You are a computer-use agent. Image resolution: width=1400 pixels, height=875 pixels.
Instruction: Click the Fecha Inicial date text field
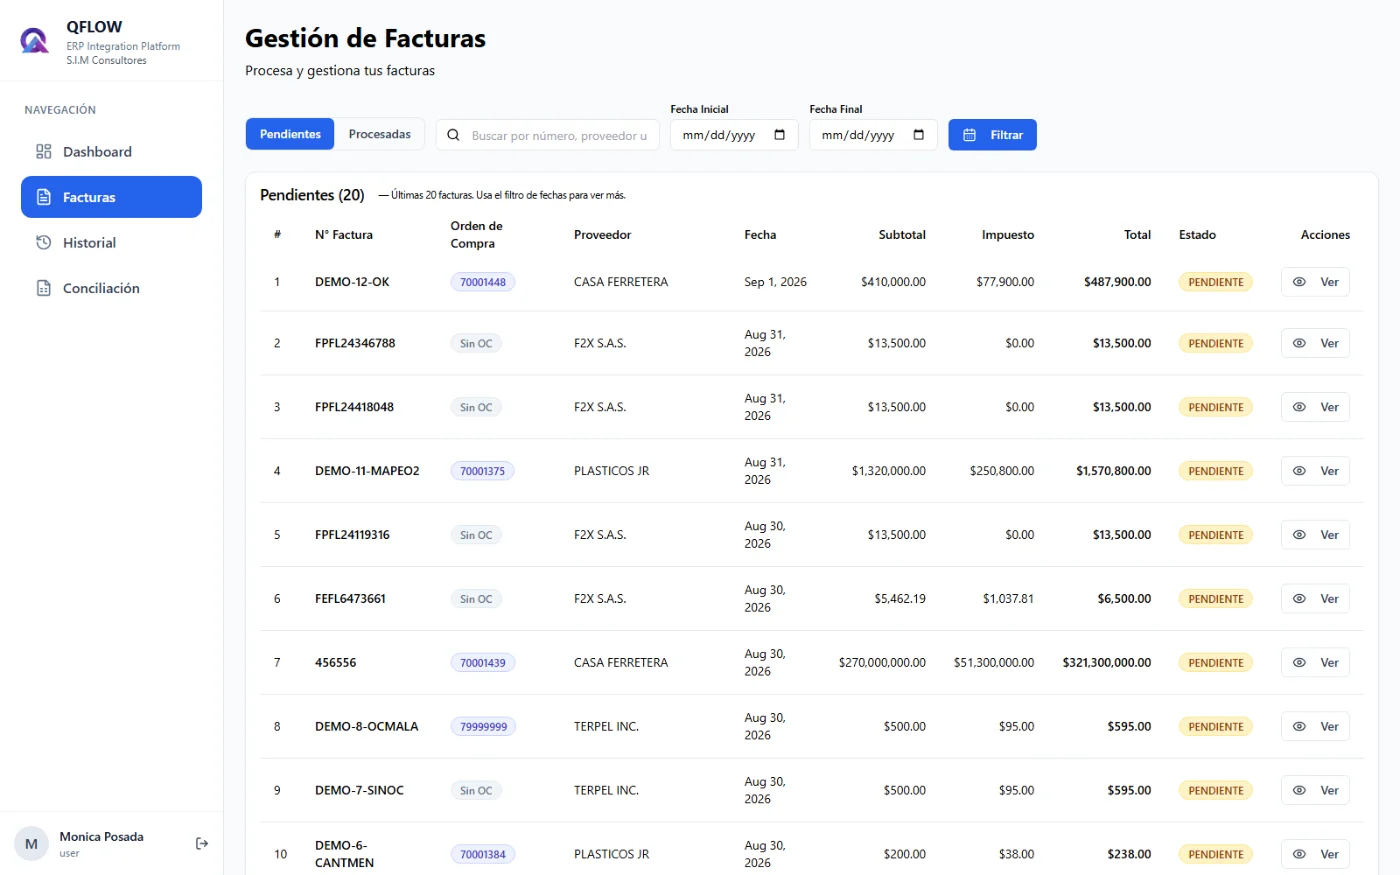pos(734,135)
